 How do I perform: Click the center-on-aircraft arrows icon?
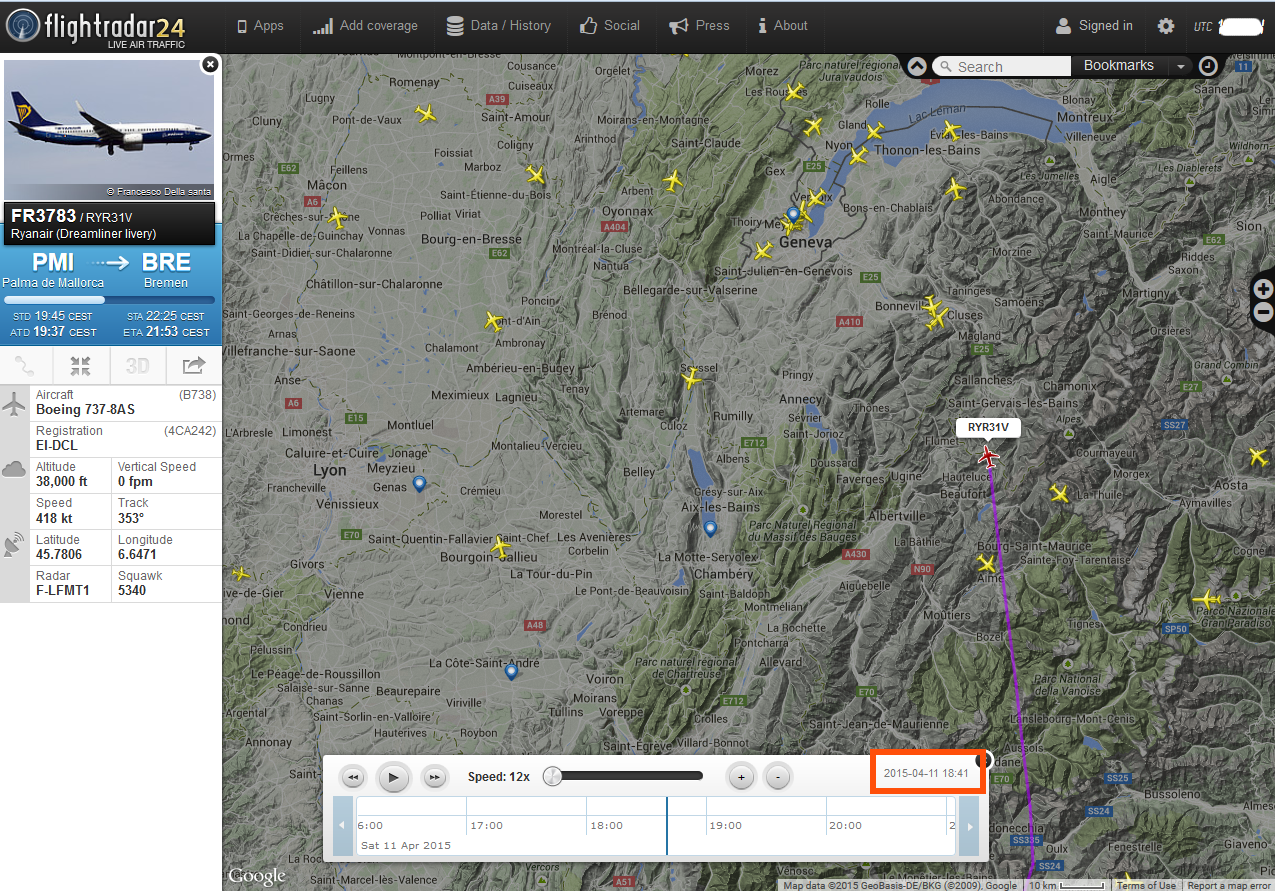pos(81,366)
